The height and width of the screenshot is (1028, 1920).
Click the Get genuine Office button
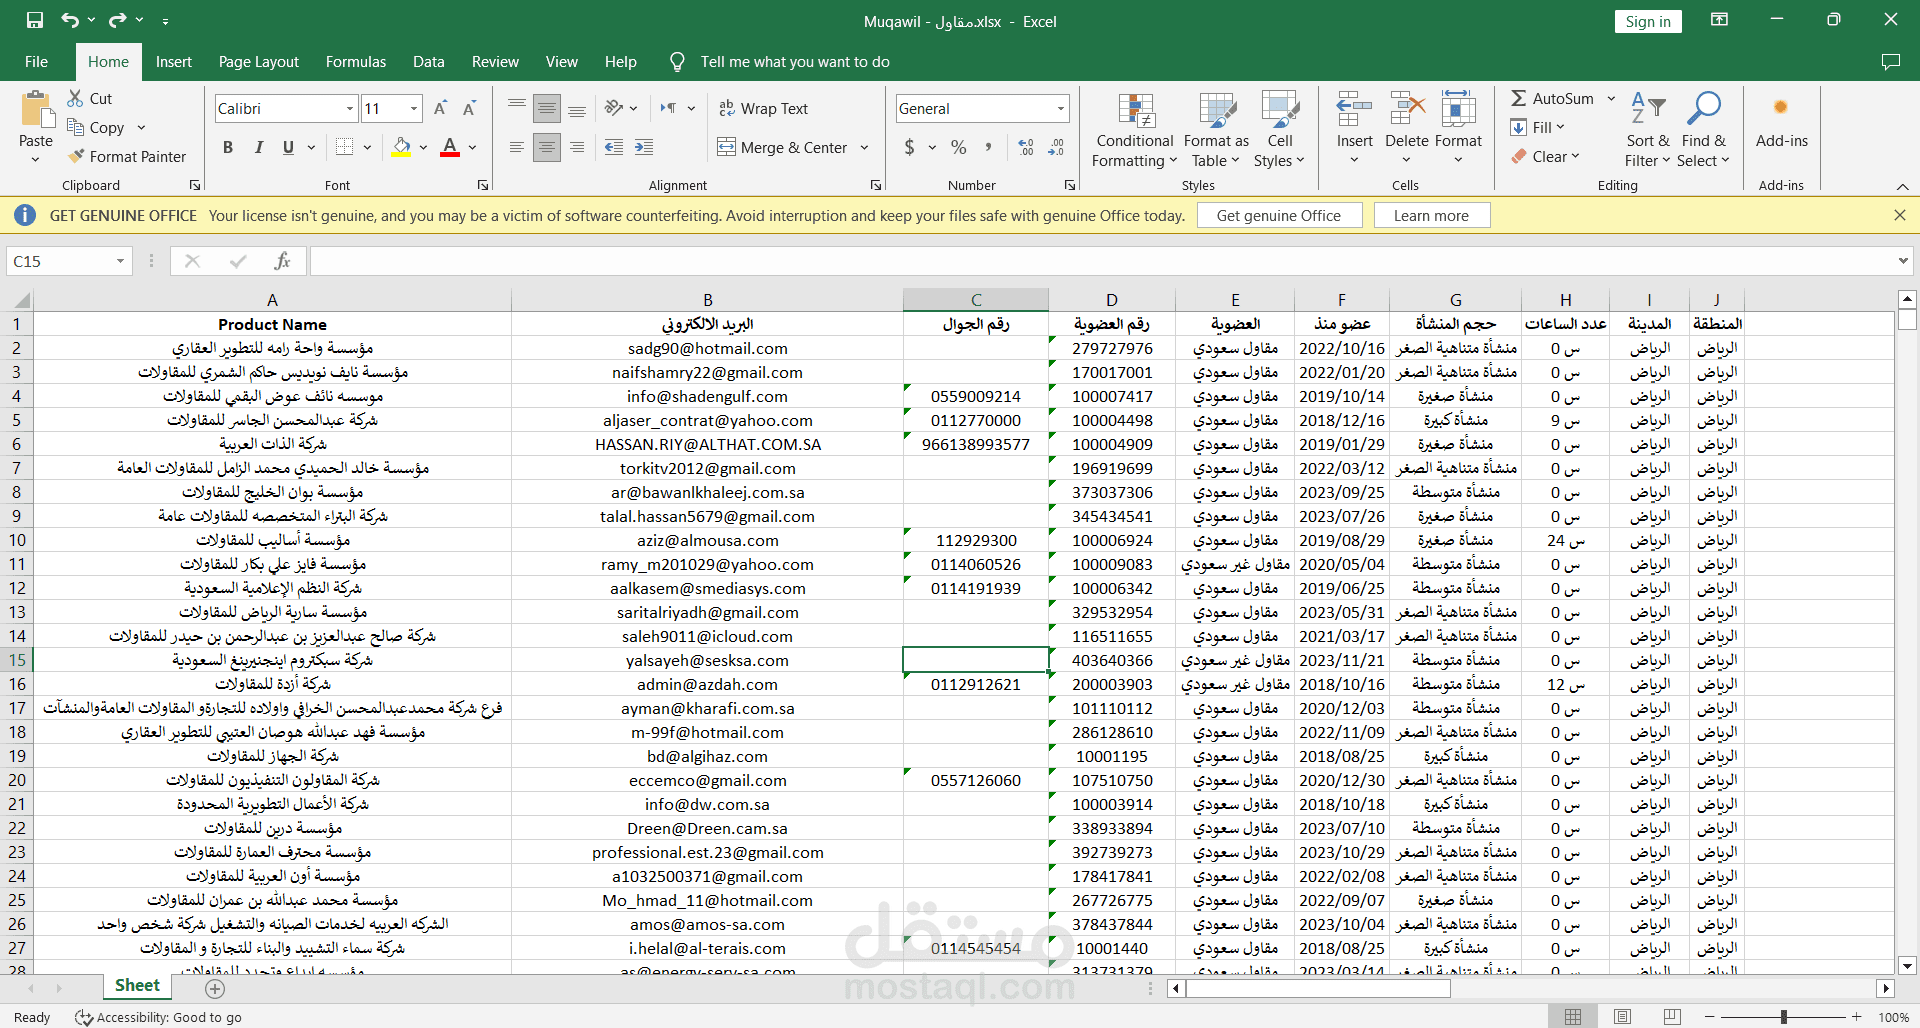point(1279,215)
